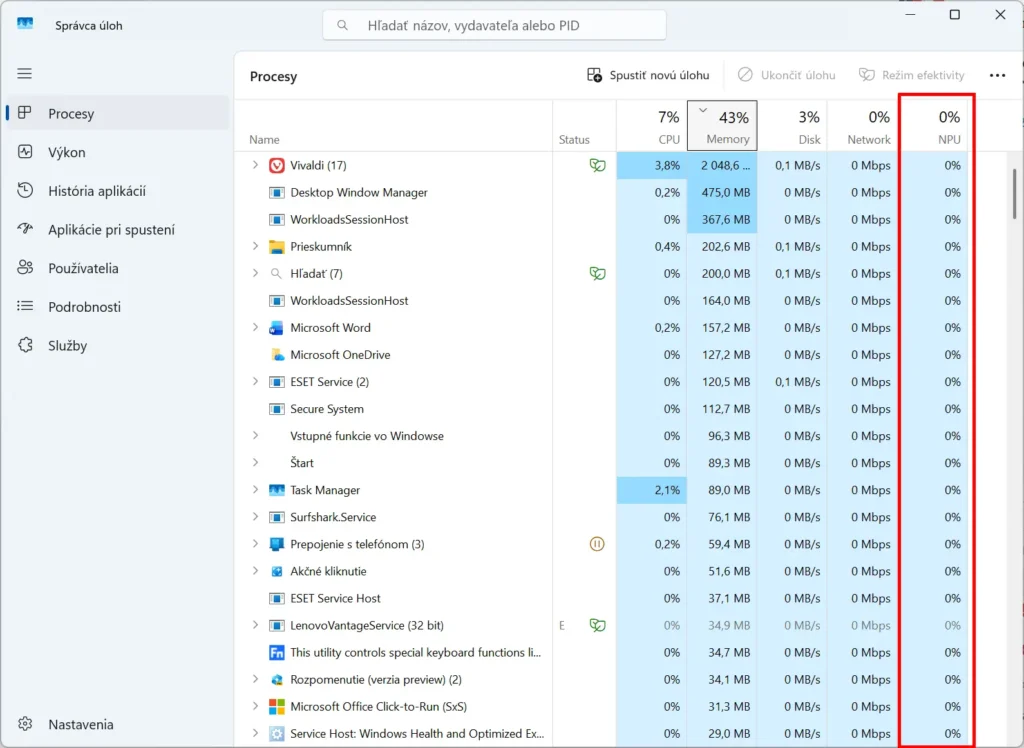Click the ESET Service Host icon
Screen dimensions: 1024x748
click(x=277, y=598)
